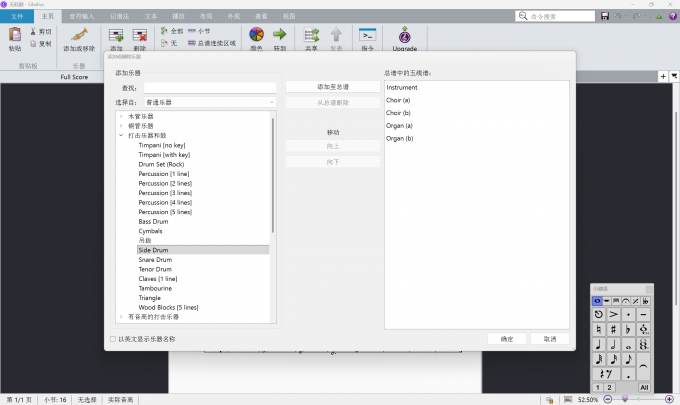Select the eighth note on keypad
Screen dimensions: 680x405
coord(628,359)
